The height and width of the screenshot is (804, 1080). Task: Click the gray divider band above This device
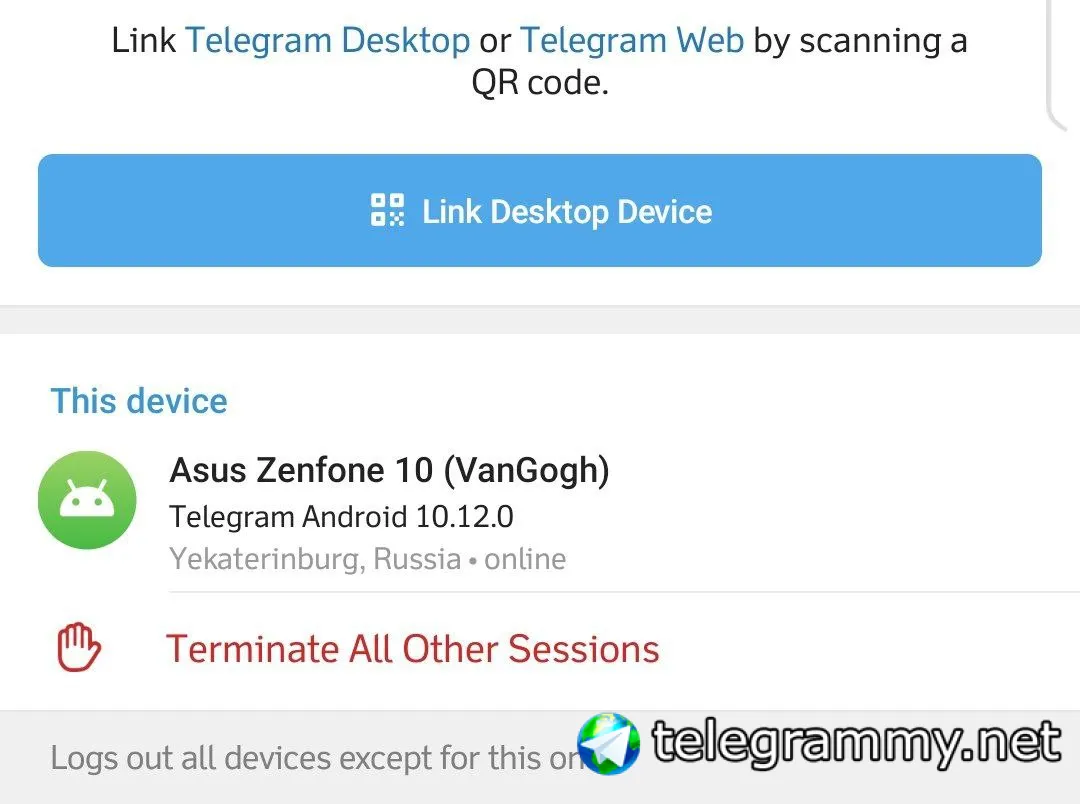(540, 320)
